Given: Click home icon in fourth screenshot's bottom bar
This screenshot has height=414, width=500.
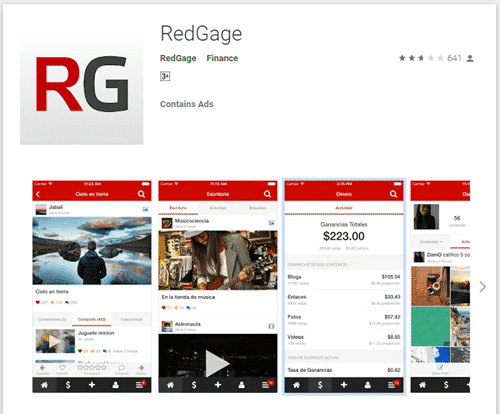Looking at the screenshot, I should 422,385.
